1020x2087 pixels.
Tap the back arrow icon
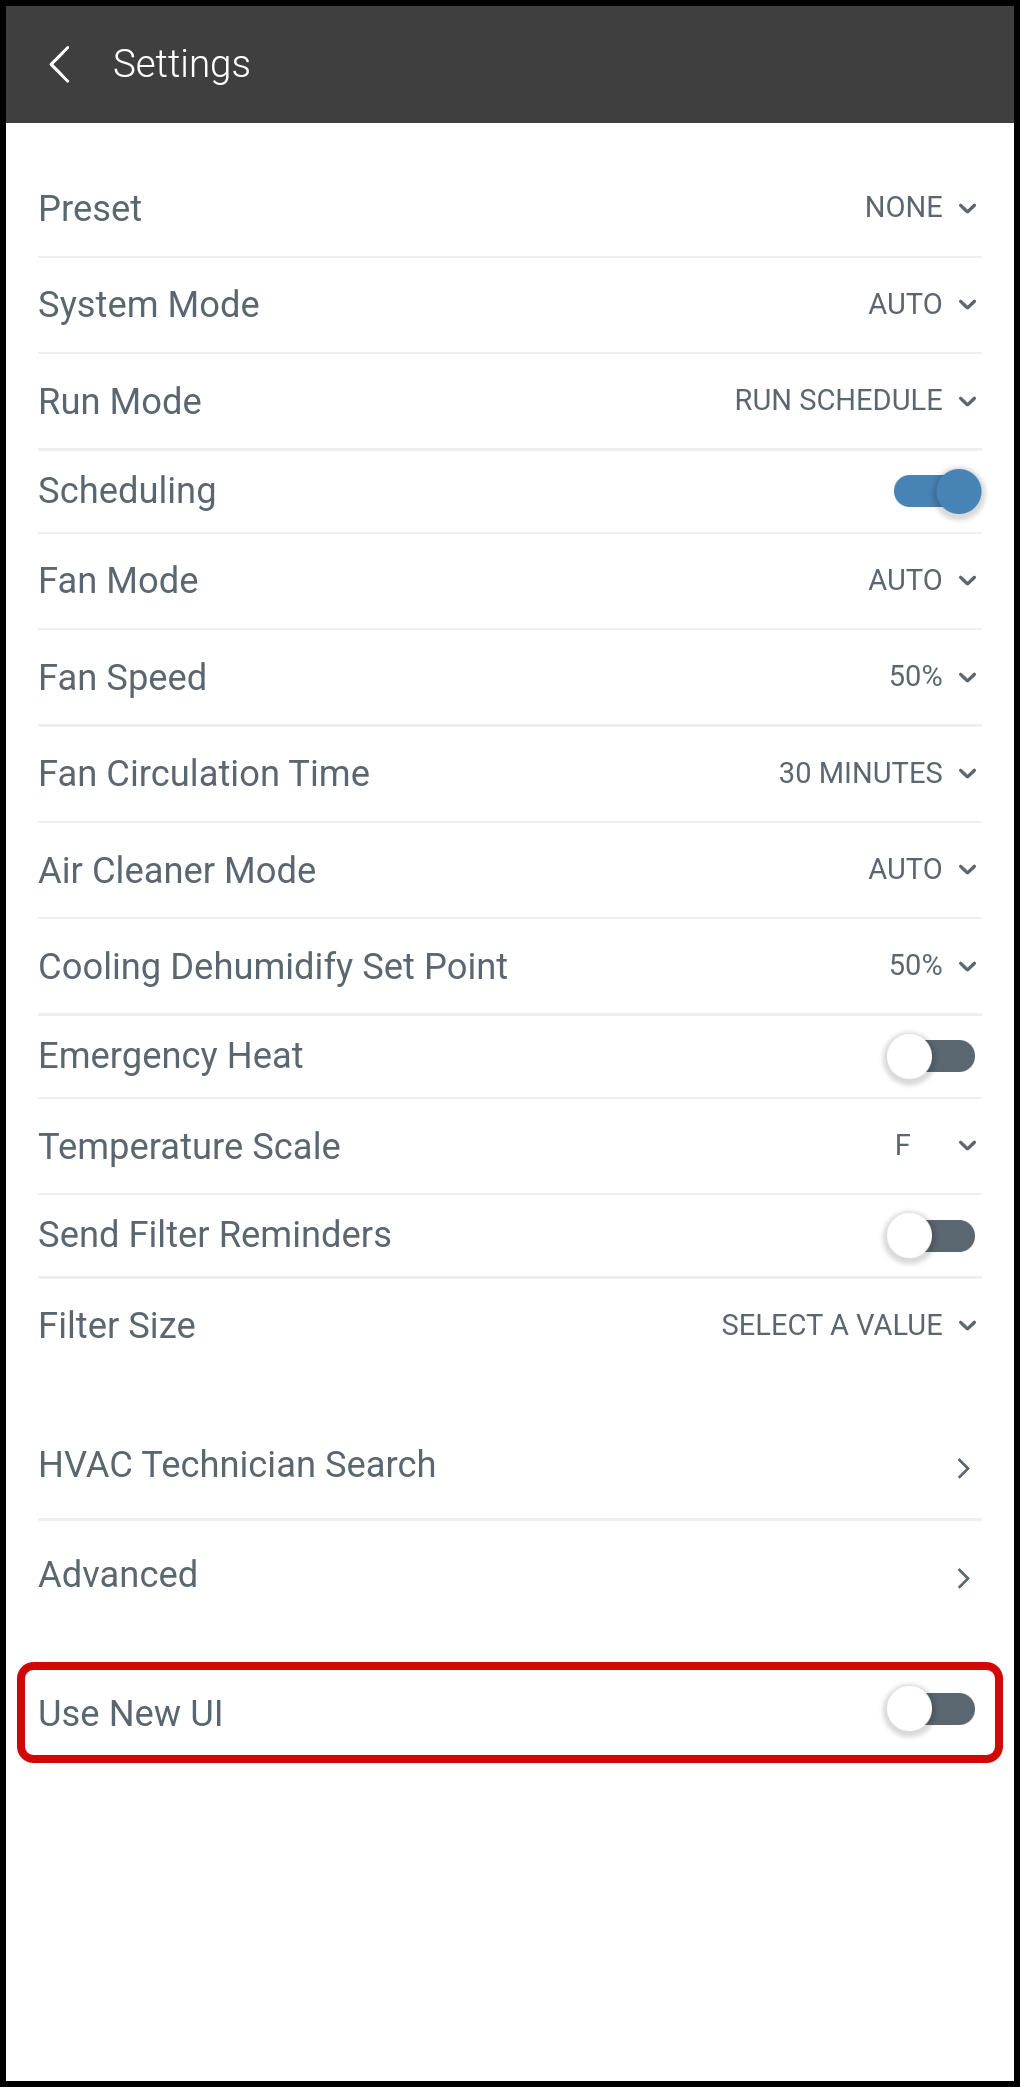[x=60, y=64]
